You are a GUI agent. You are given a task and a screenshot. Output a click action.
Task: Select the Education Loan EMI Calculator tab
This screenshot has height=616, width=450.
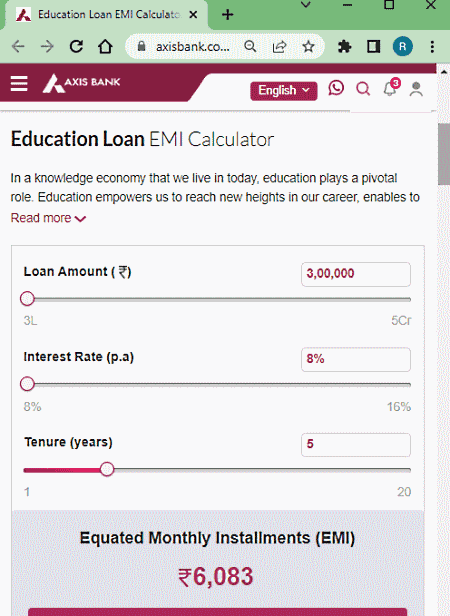106,15
